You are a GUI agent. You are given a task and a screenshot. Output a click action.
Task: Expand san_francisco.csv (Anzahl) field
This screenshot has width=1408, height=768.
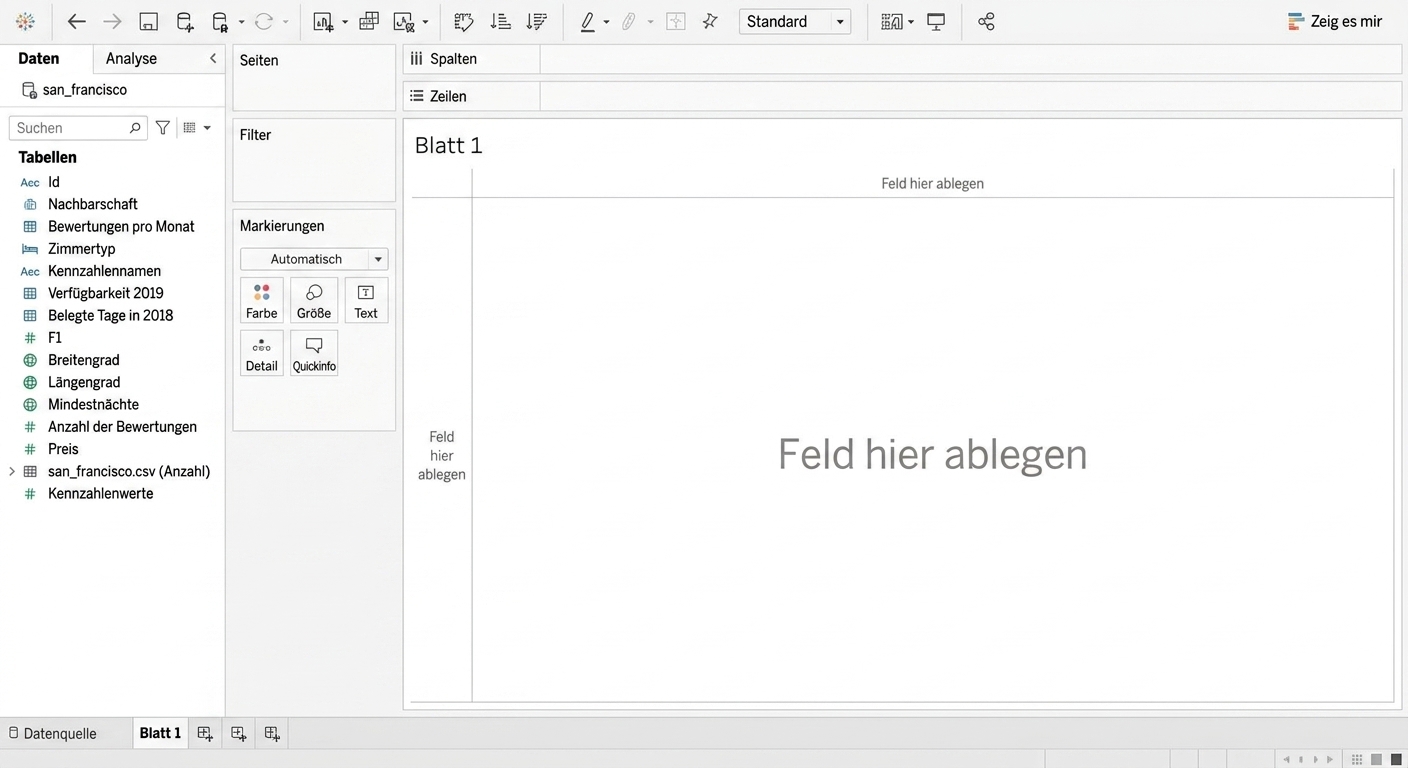[12, 471]
